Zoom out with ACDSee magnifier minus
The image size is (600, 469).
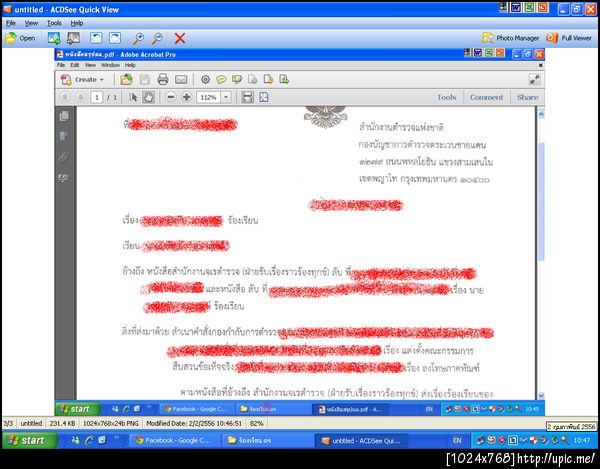[x=157, y=38]
